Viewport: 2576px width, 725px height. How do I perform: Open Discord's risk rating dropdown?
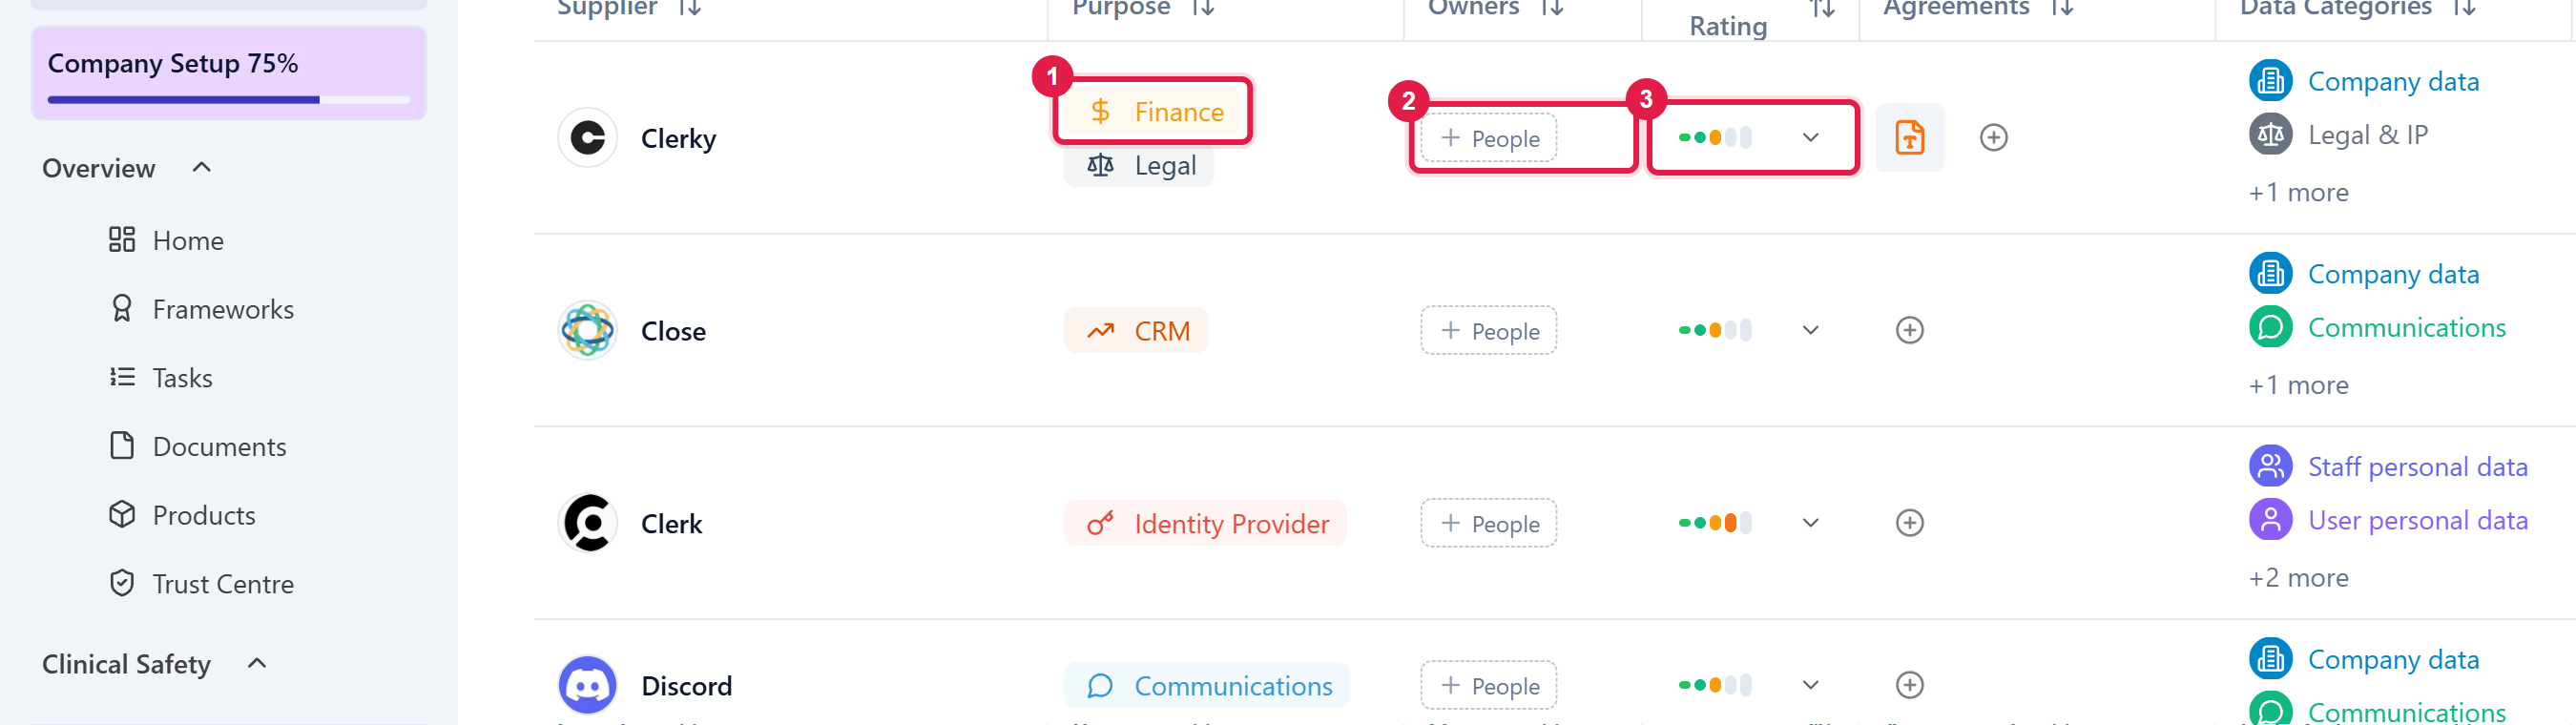coord(1810,685)
